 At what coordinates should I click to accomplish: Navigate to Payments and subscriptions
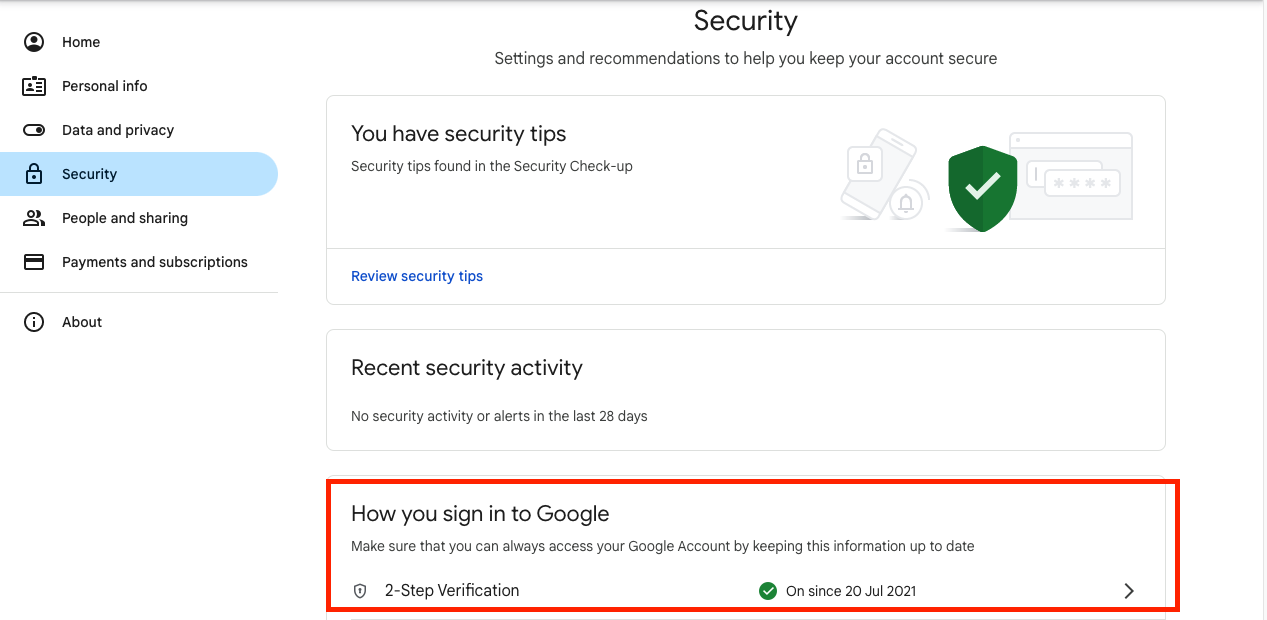155,262
